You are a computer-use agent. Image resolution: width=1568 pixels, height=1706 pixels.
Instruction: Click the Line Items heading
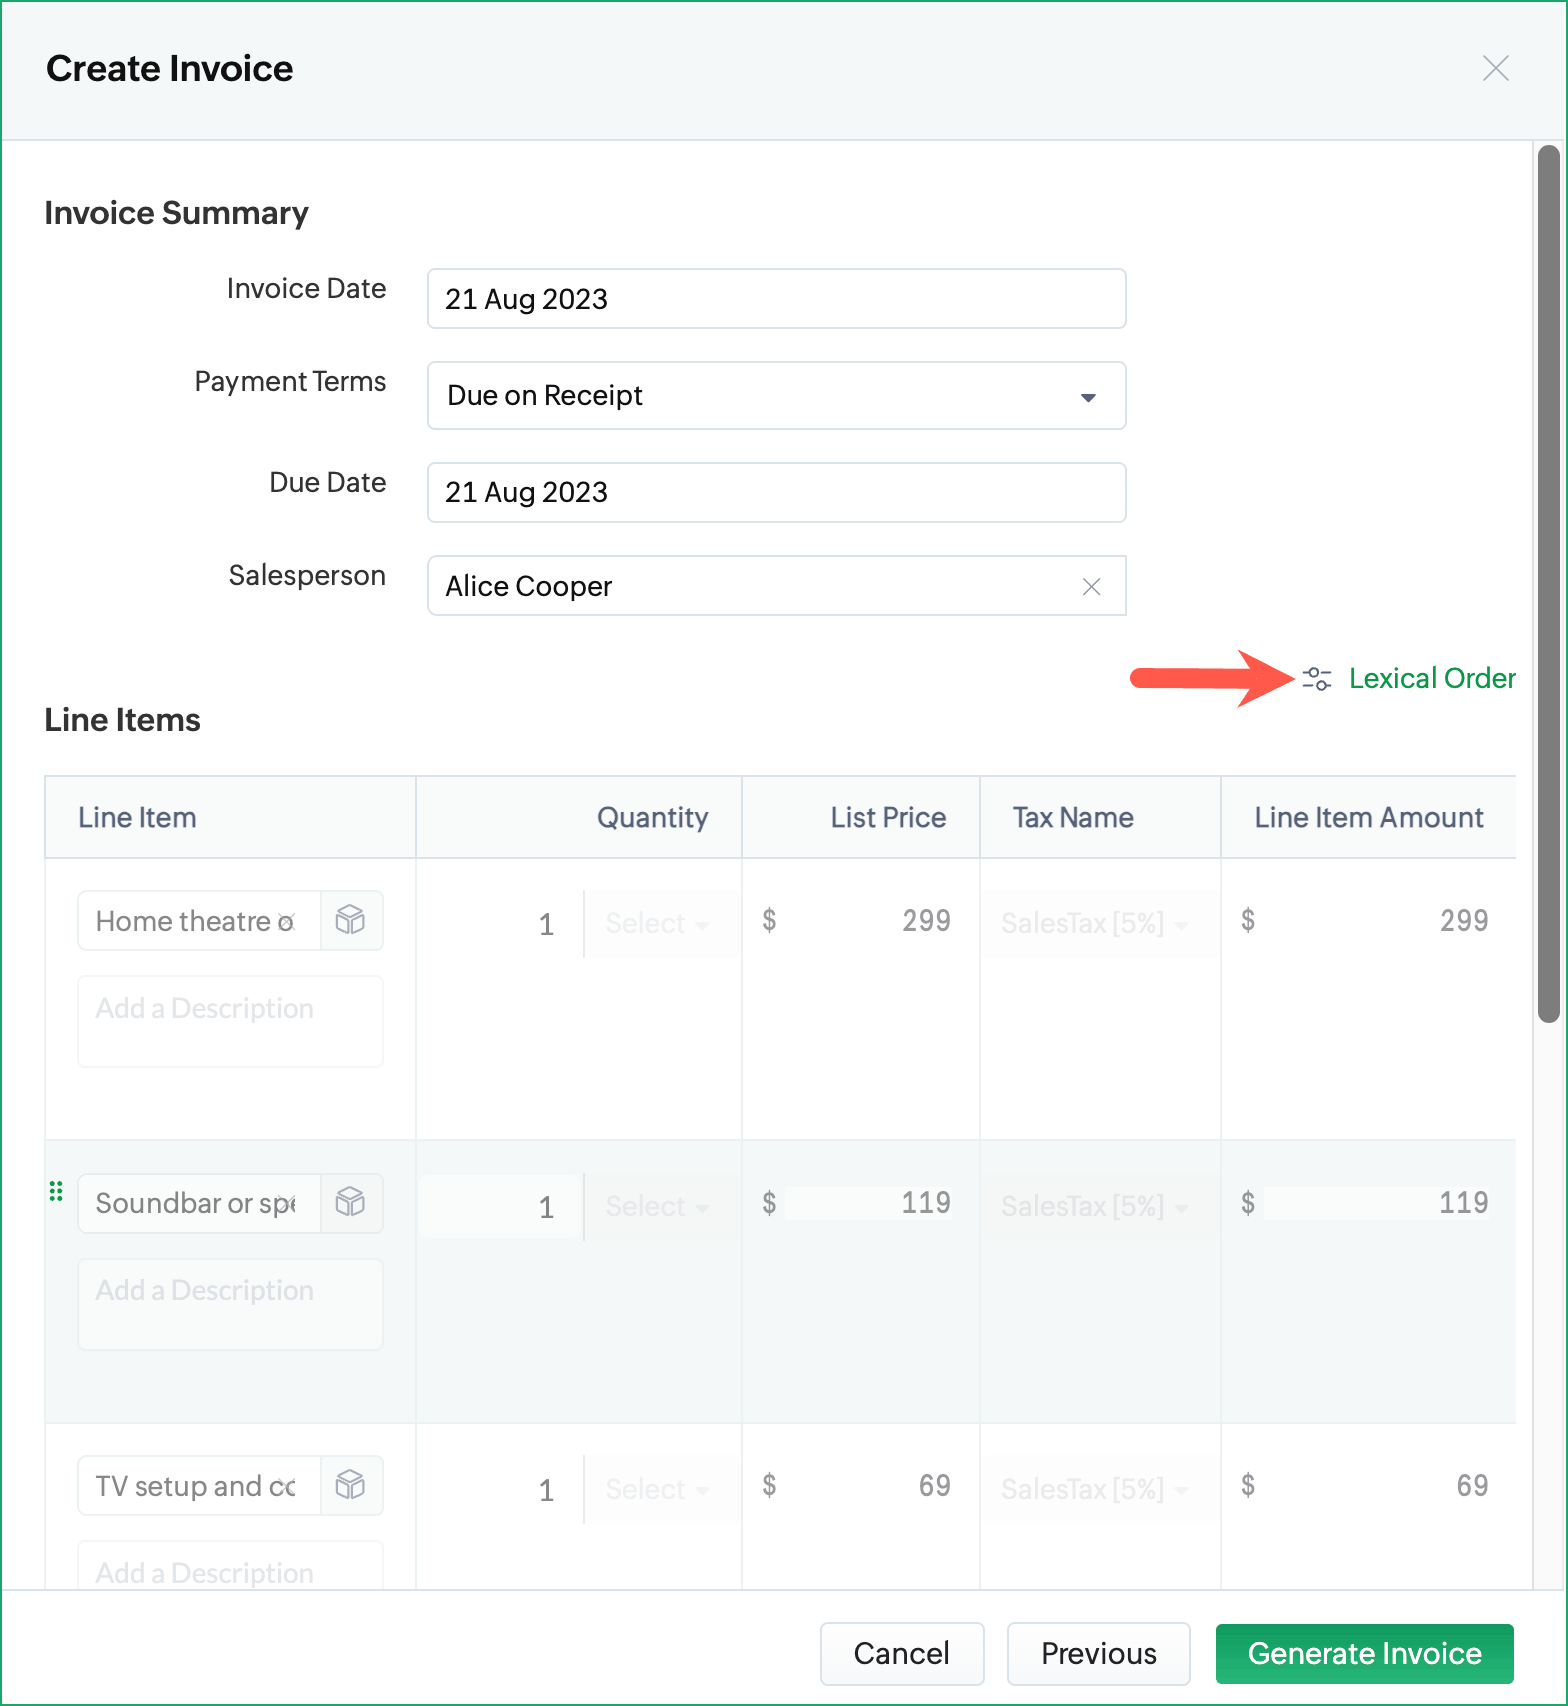[x=122, y=720]
